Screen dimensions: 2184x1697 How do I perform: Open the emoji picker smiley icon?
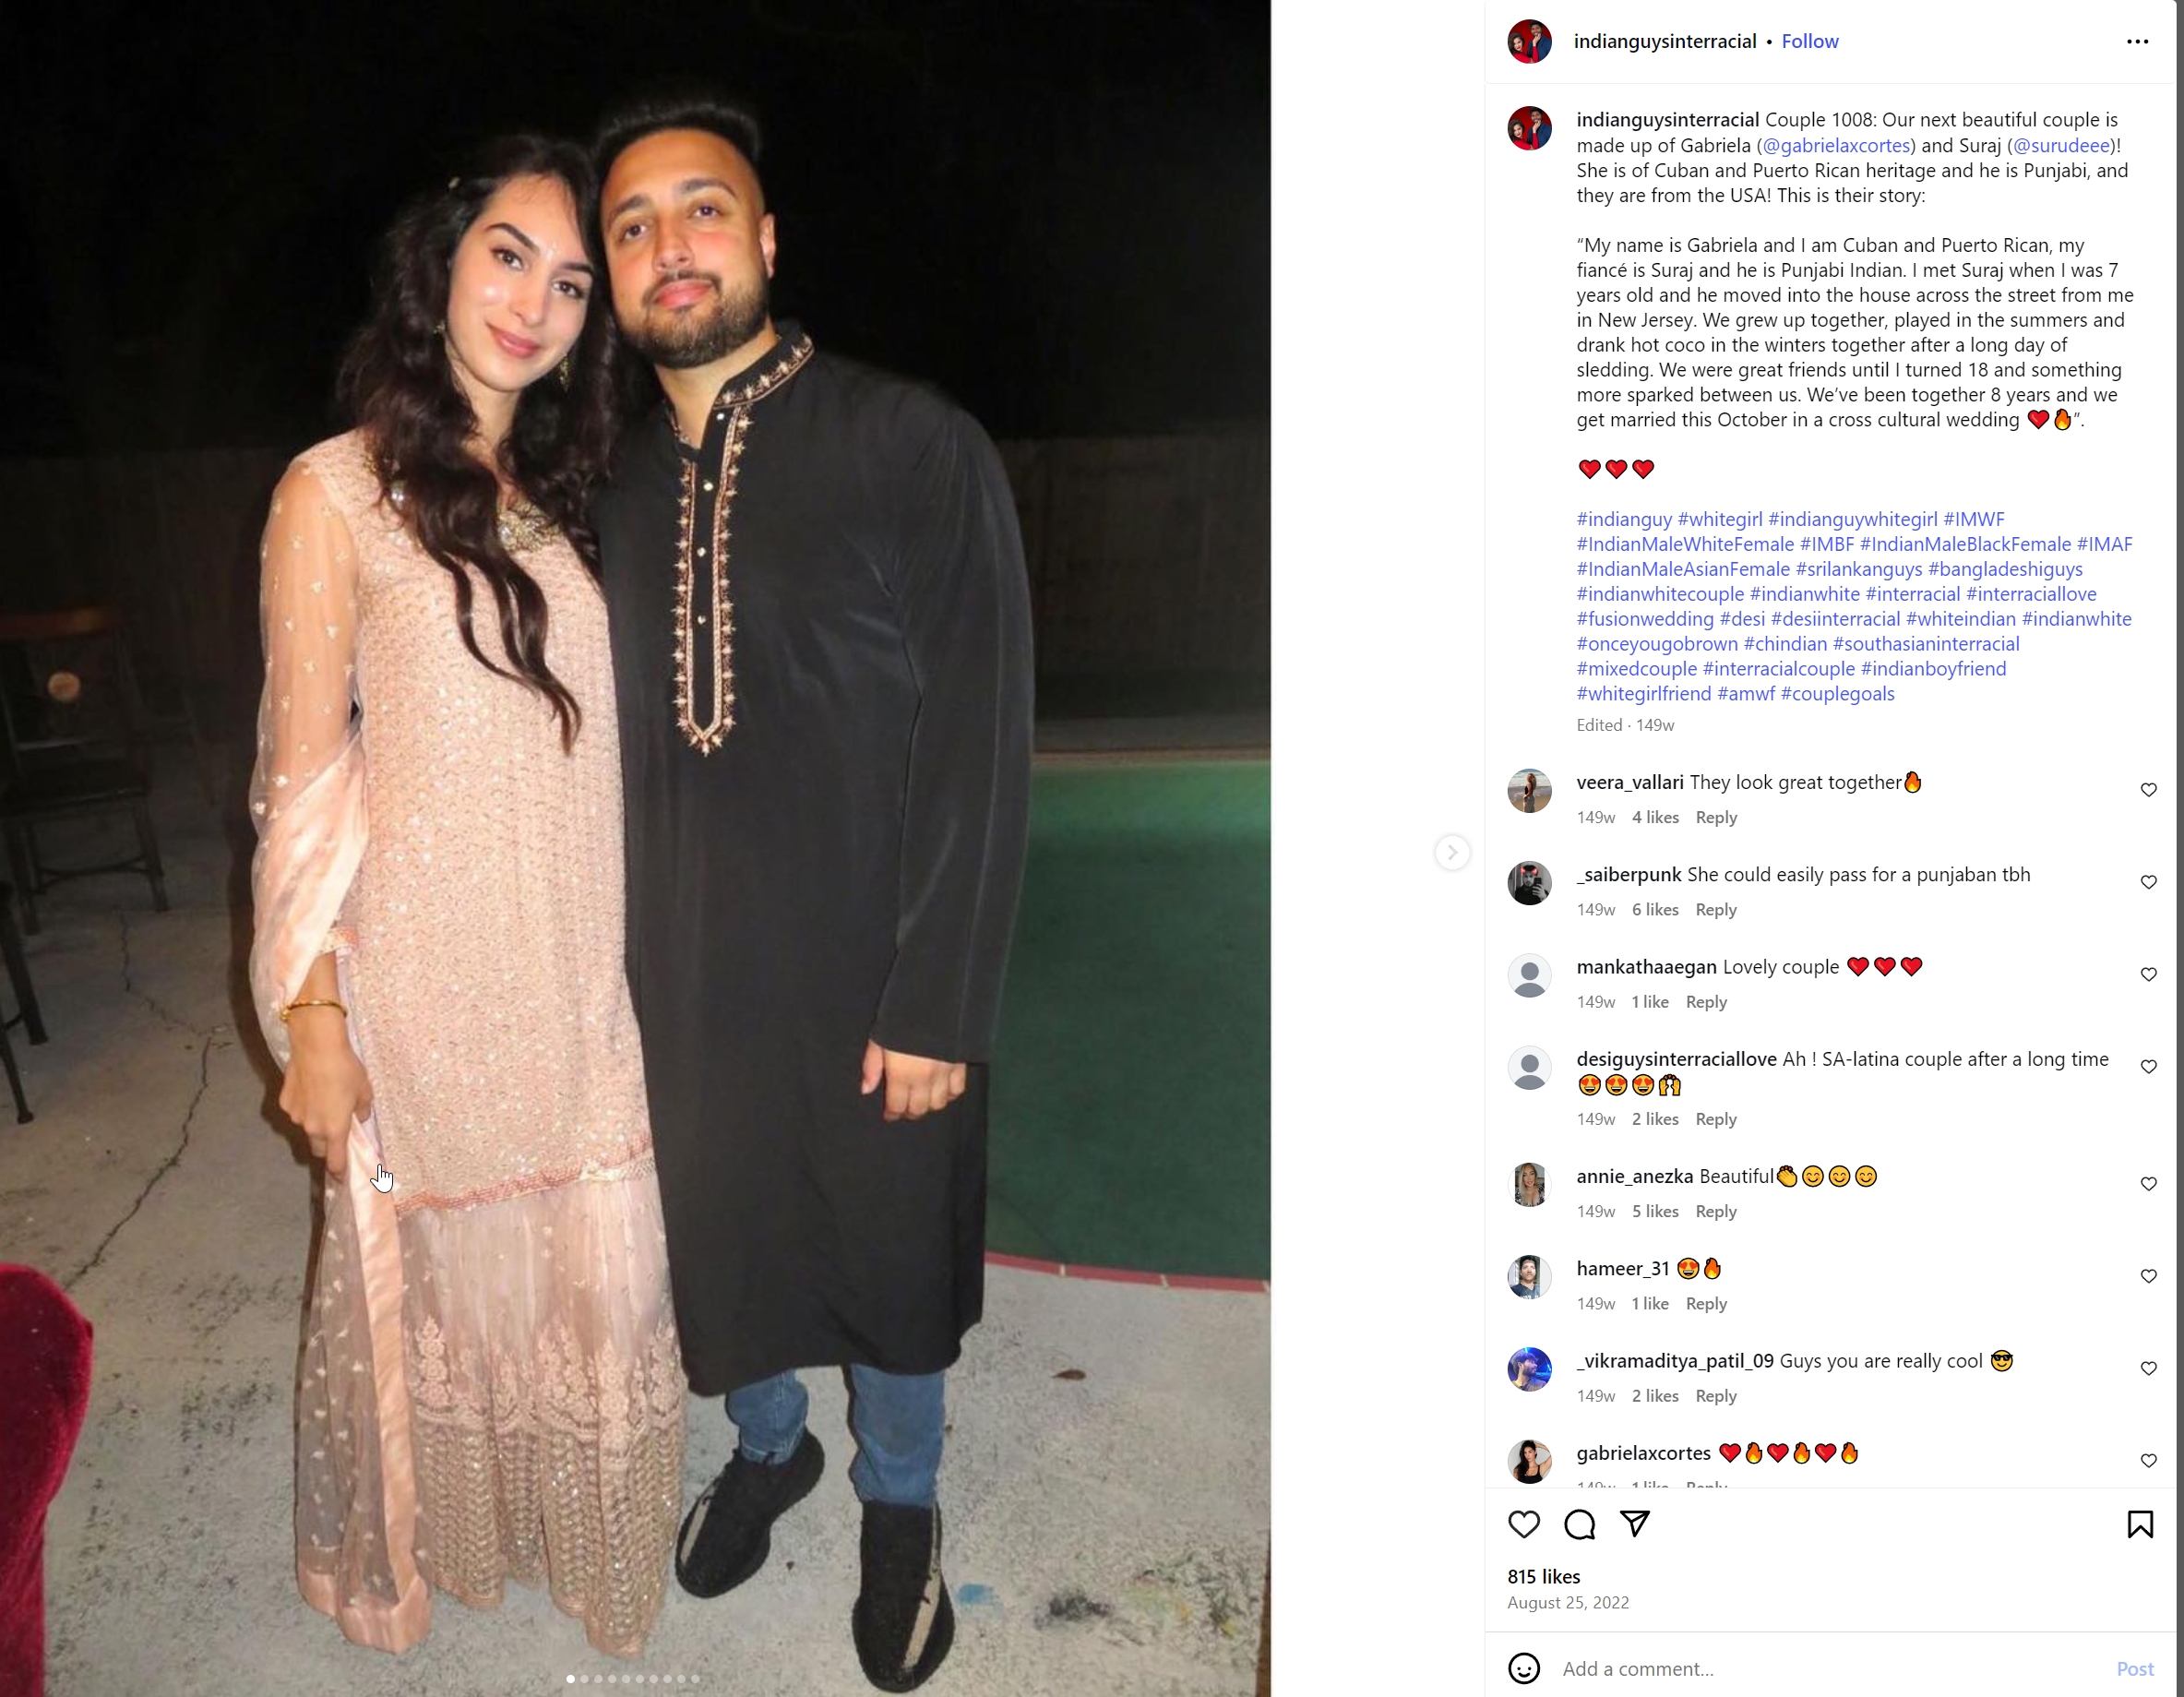1523,1668
